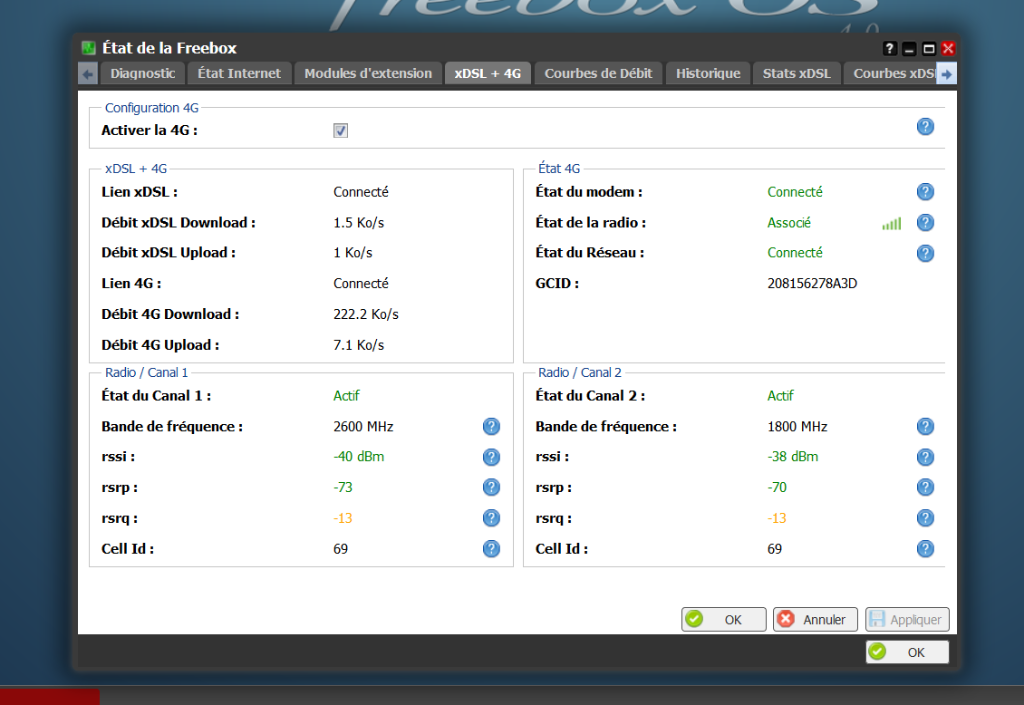
Task: Click the -40 dBm rssi value
Action: click(359, 457)
